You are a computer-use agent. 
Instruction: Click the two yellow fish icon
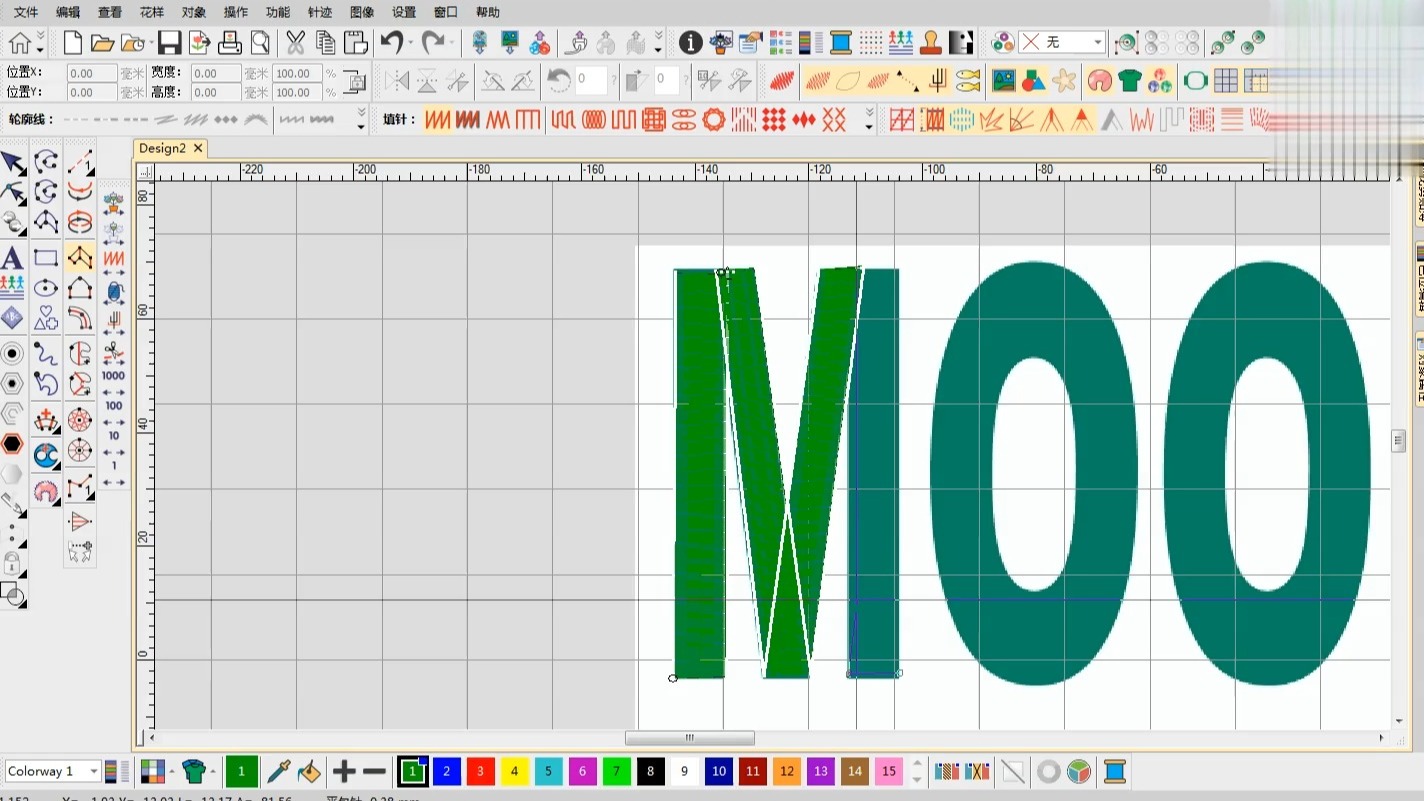pos(967,81)
